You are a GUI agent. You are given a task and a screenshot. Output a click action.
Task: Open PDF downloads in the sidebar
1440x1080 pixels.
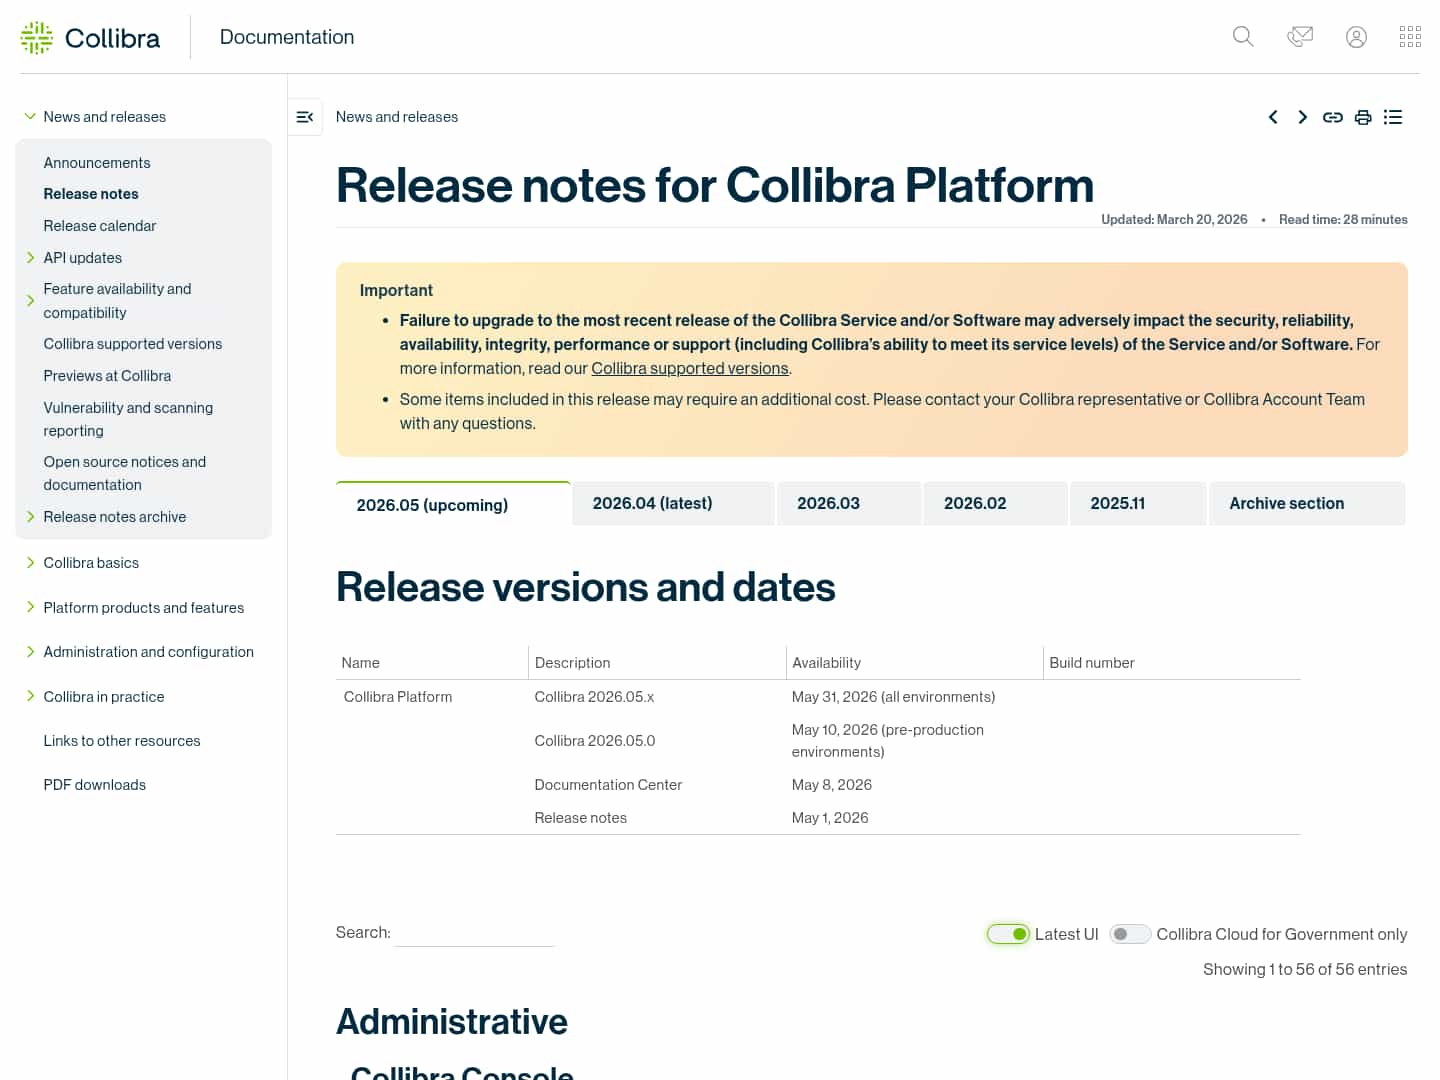click(95, 785)
